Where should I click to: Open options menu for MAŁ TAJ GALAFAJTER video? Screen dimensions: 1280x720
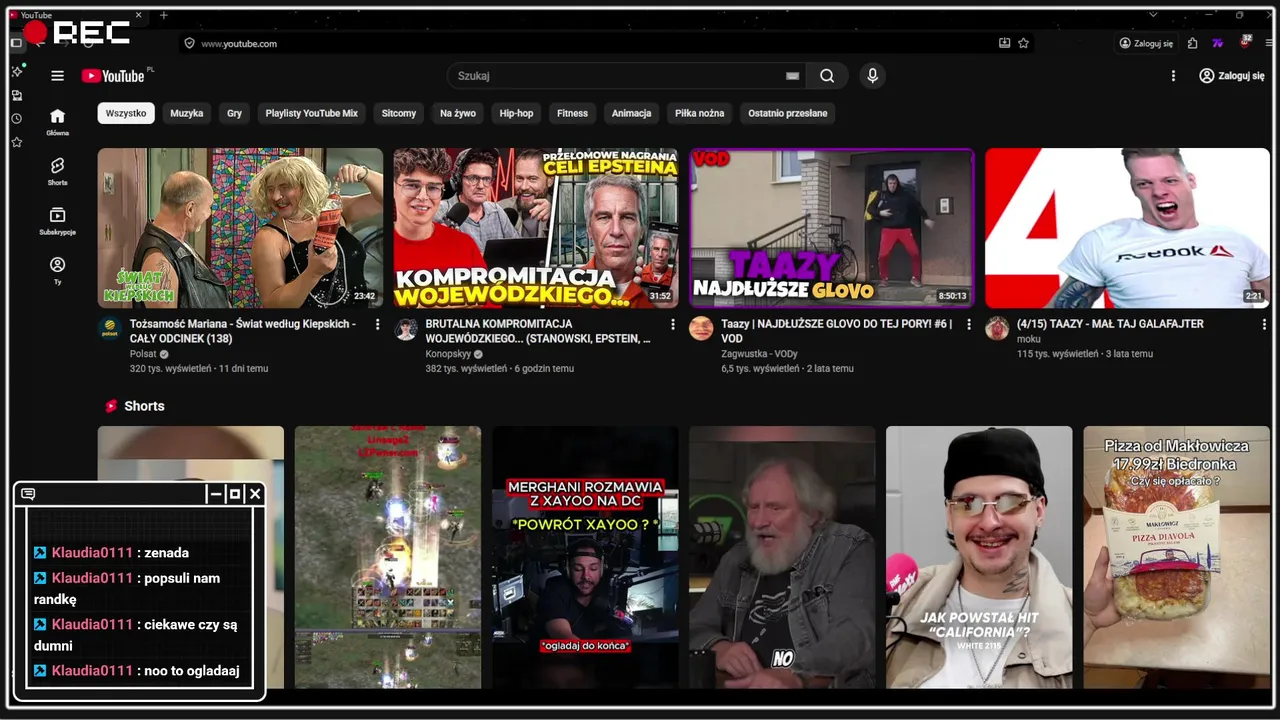pos(1265,324)
